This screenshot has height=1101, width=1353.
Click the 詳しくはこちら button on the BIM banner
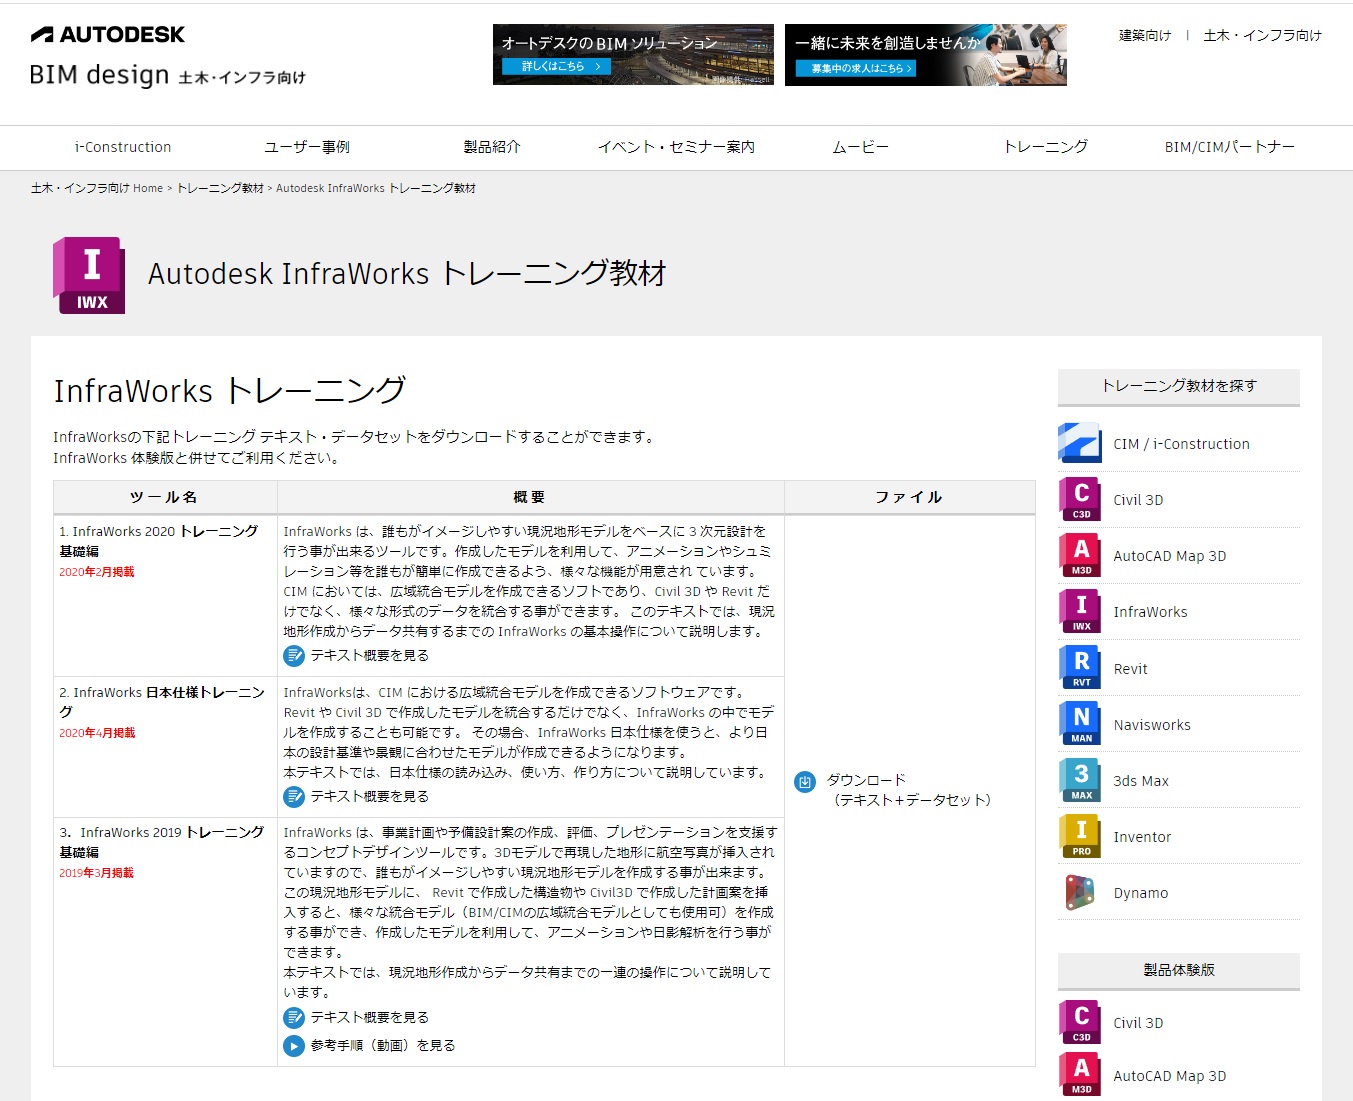pyautogui.click(x=556, y=66)
